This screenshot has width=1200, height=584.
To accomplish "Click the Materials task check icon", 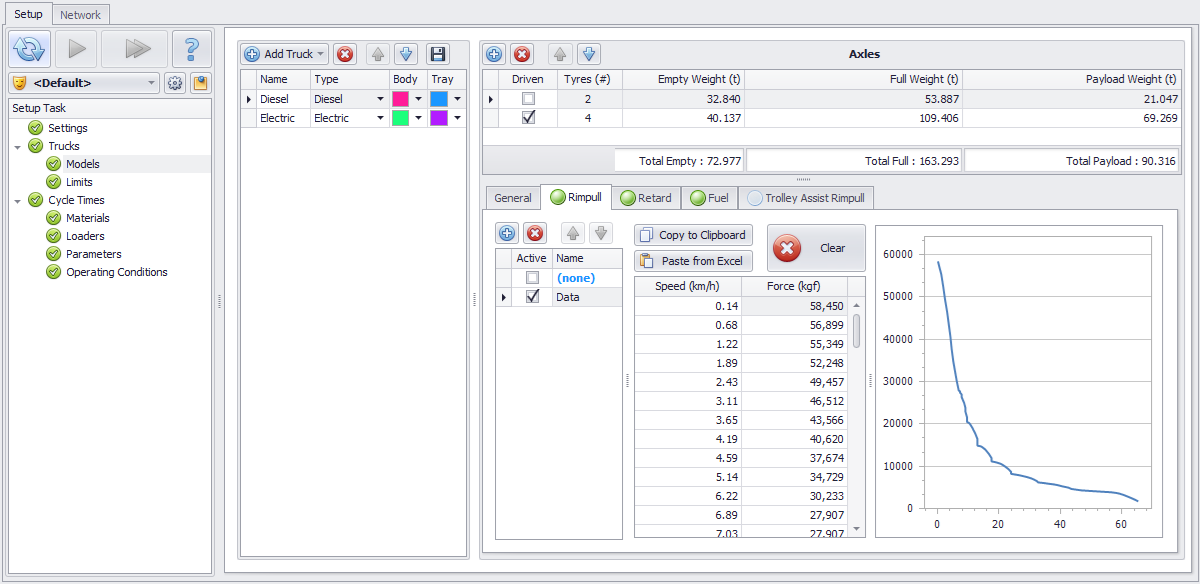I will 54,218.
